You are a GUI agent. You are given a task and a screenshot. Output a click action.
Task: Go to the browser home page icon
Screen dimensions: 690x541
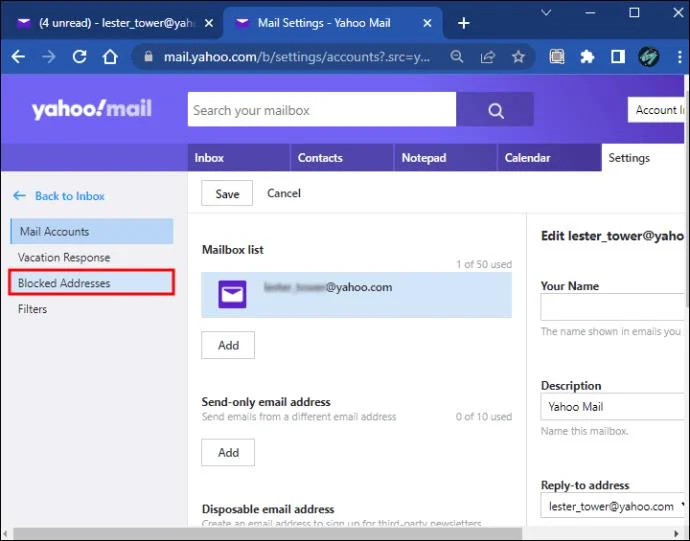(110, 56)
